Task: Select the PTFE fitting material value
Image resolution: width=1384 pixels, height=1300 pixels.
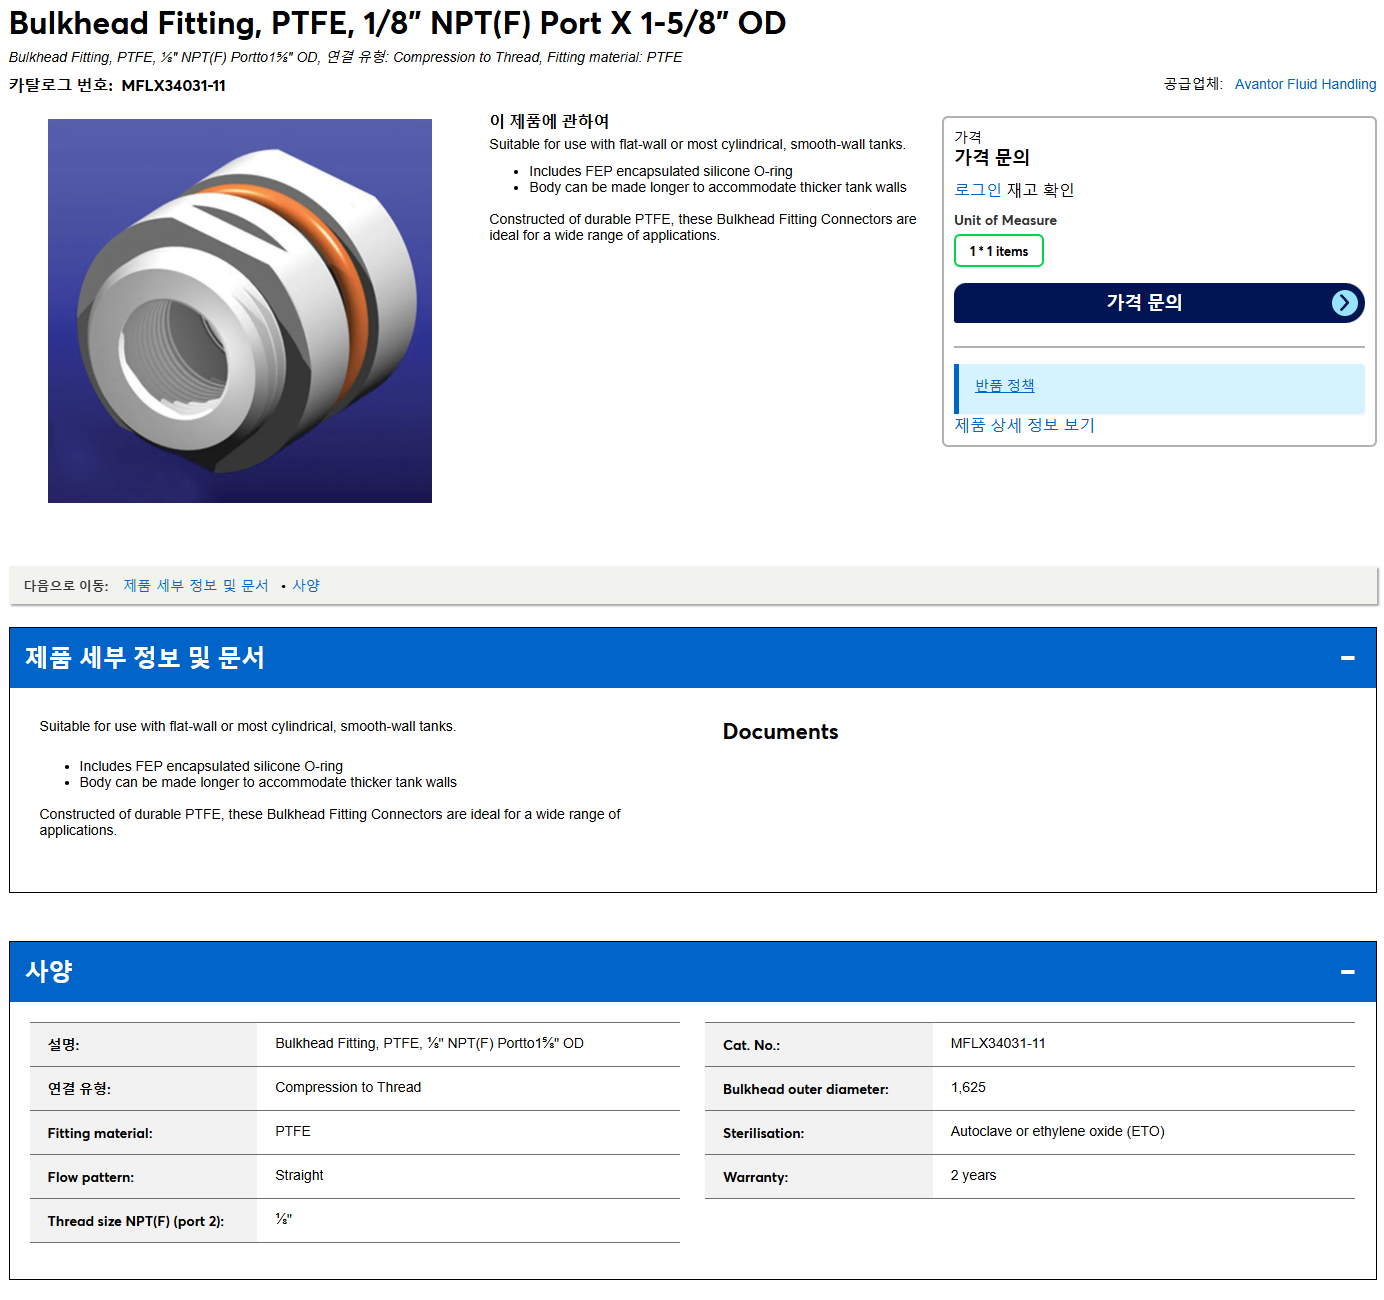Action: click(293, 1131)
